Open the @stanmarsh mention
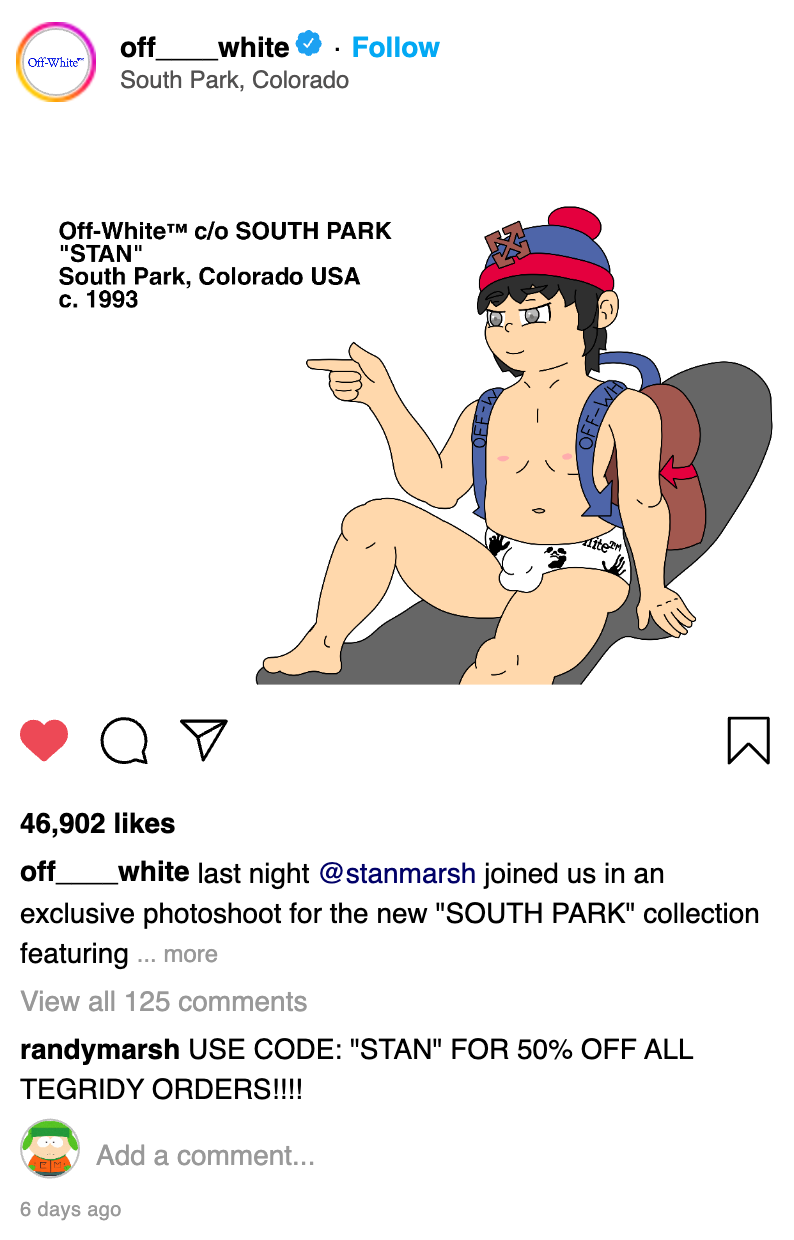Image resolution: width=794 pixels, height=1240 pixels. 397,874
